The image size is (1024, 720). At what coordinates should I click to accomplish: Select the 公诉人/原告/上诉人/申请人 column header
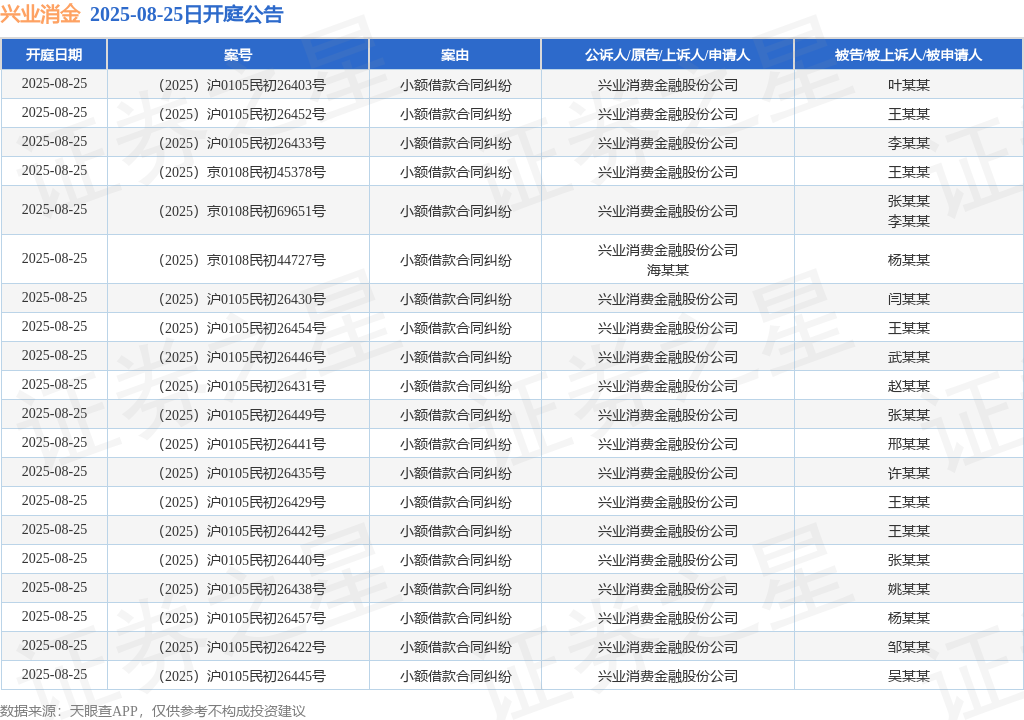point(667,55)
